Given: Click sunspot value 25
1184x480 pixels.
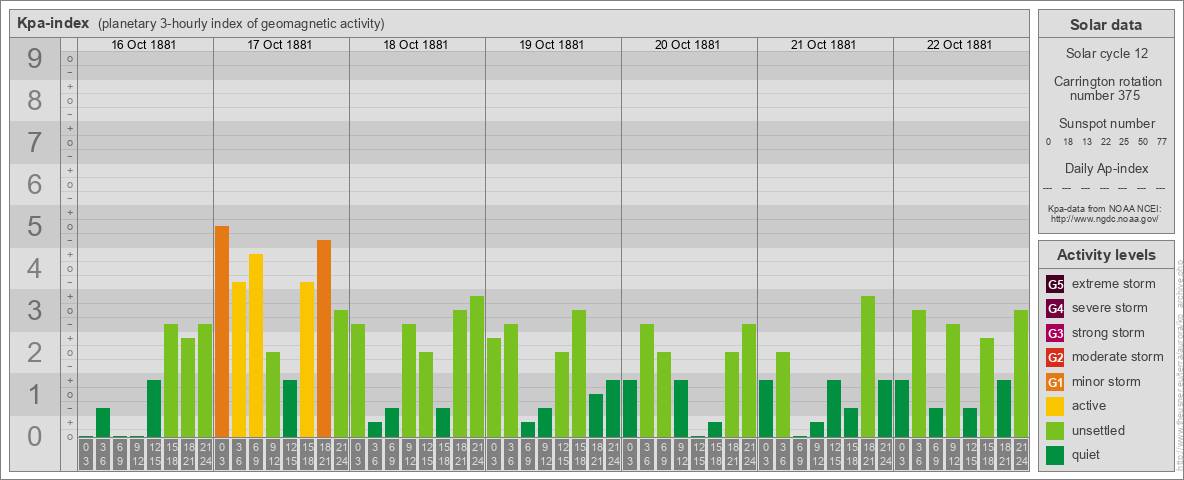Looking at the screenshot, I should [x=1124, y=142].
